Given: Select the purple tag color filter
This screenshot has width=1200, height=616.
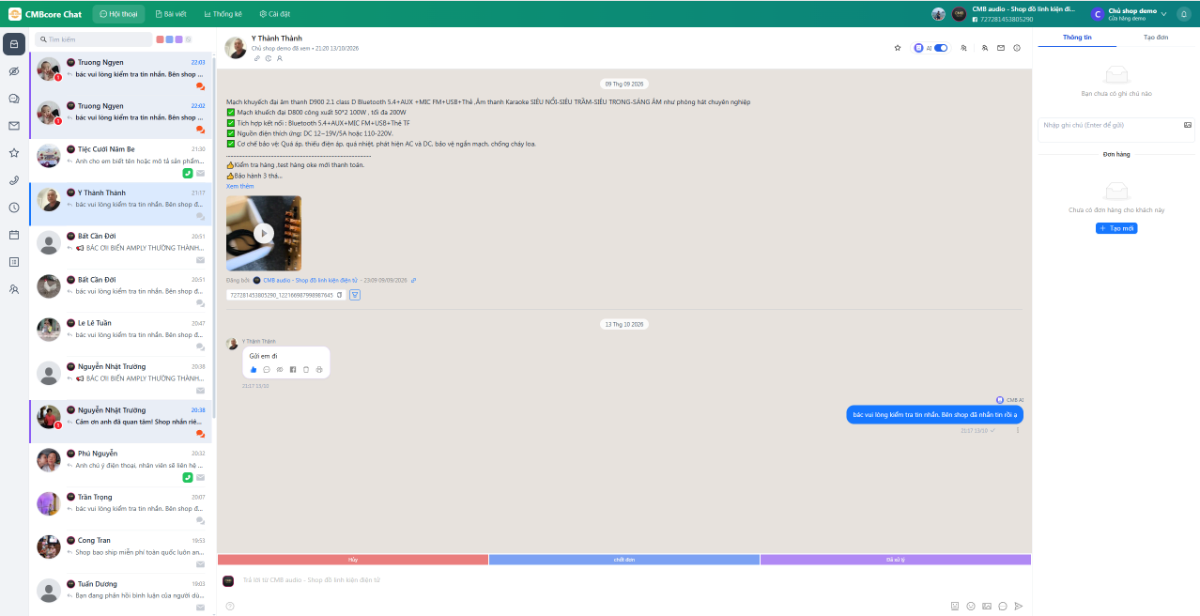Looking at the screenshot, I should point(178,39).
